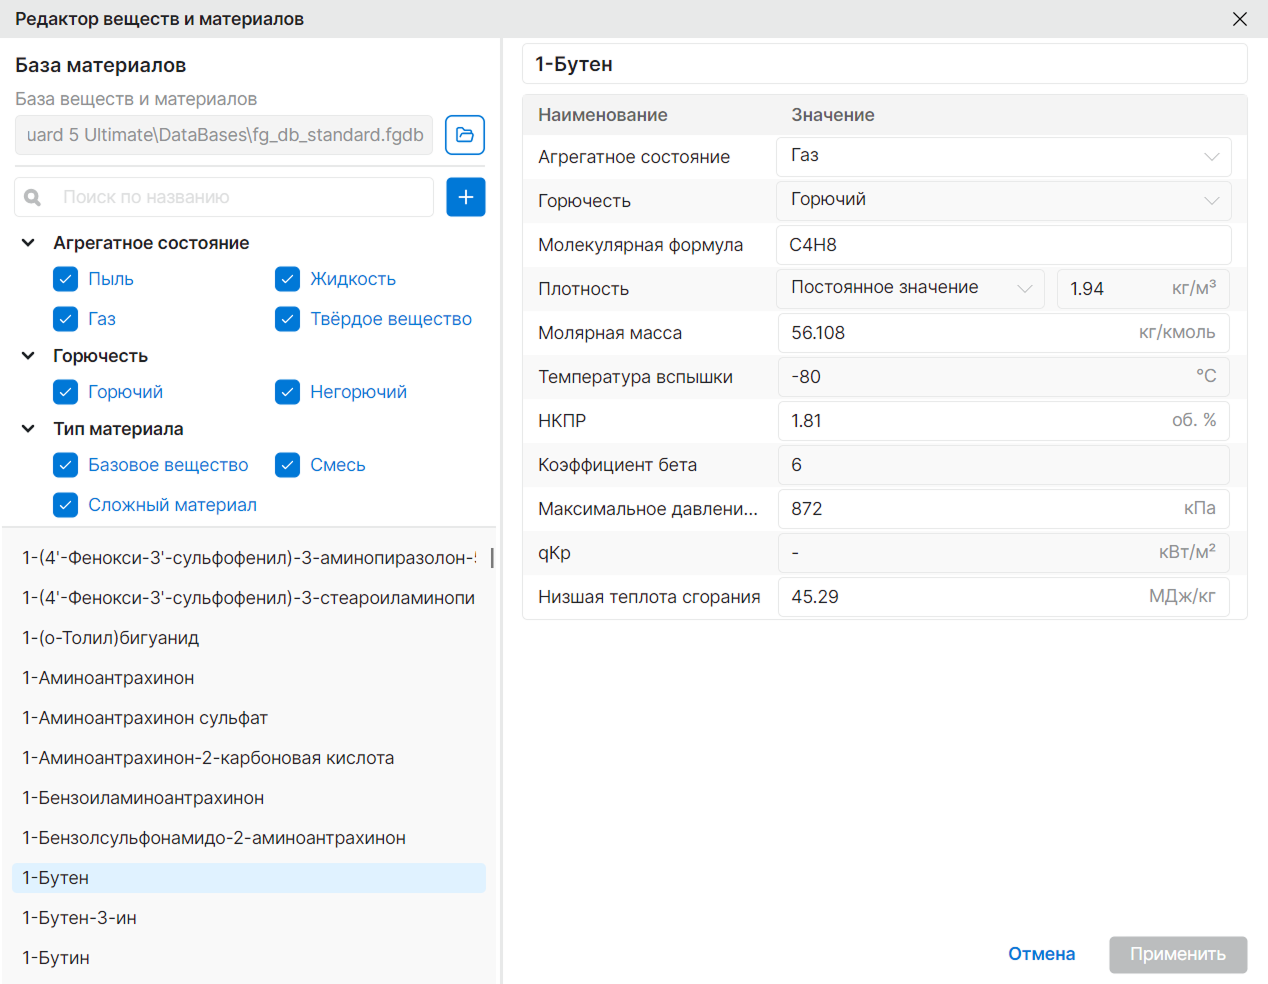
Task: Select 1-Бутен-3-ин in the materials list
Action: 249,918
